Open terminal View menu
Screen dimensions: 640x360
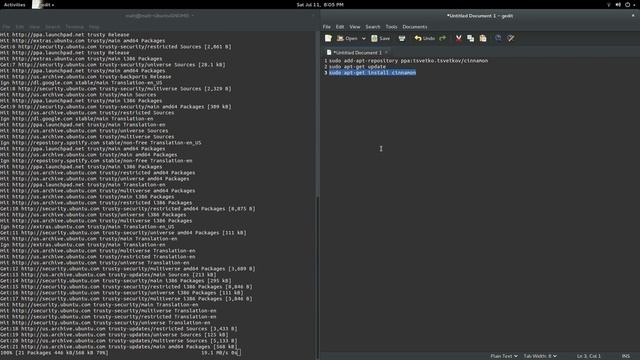(x=35, y=27)
